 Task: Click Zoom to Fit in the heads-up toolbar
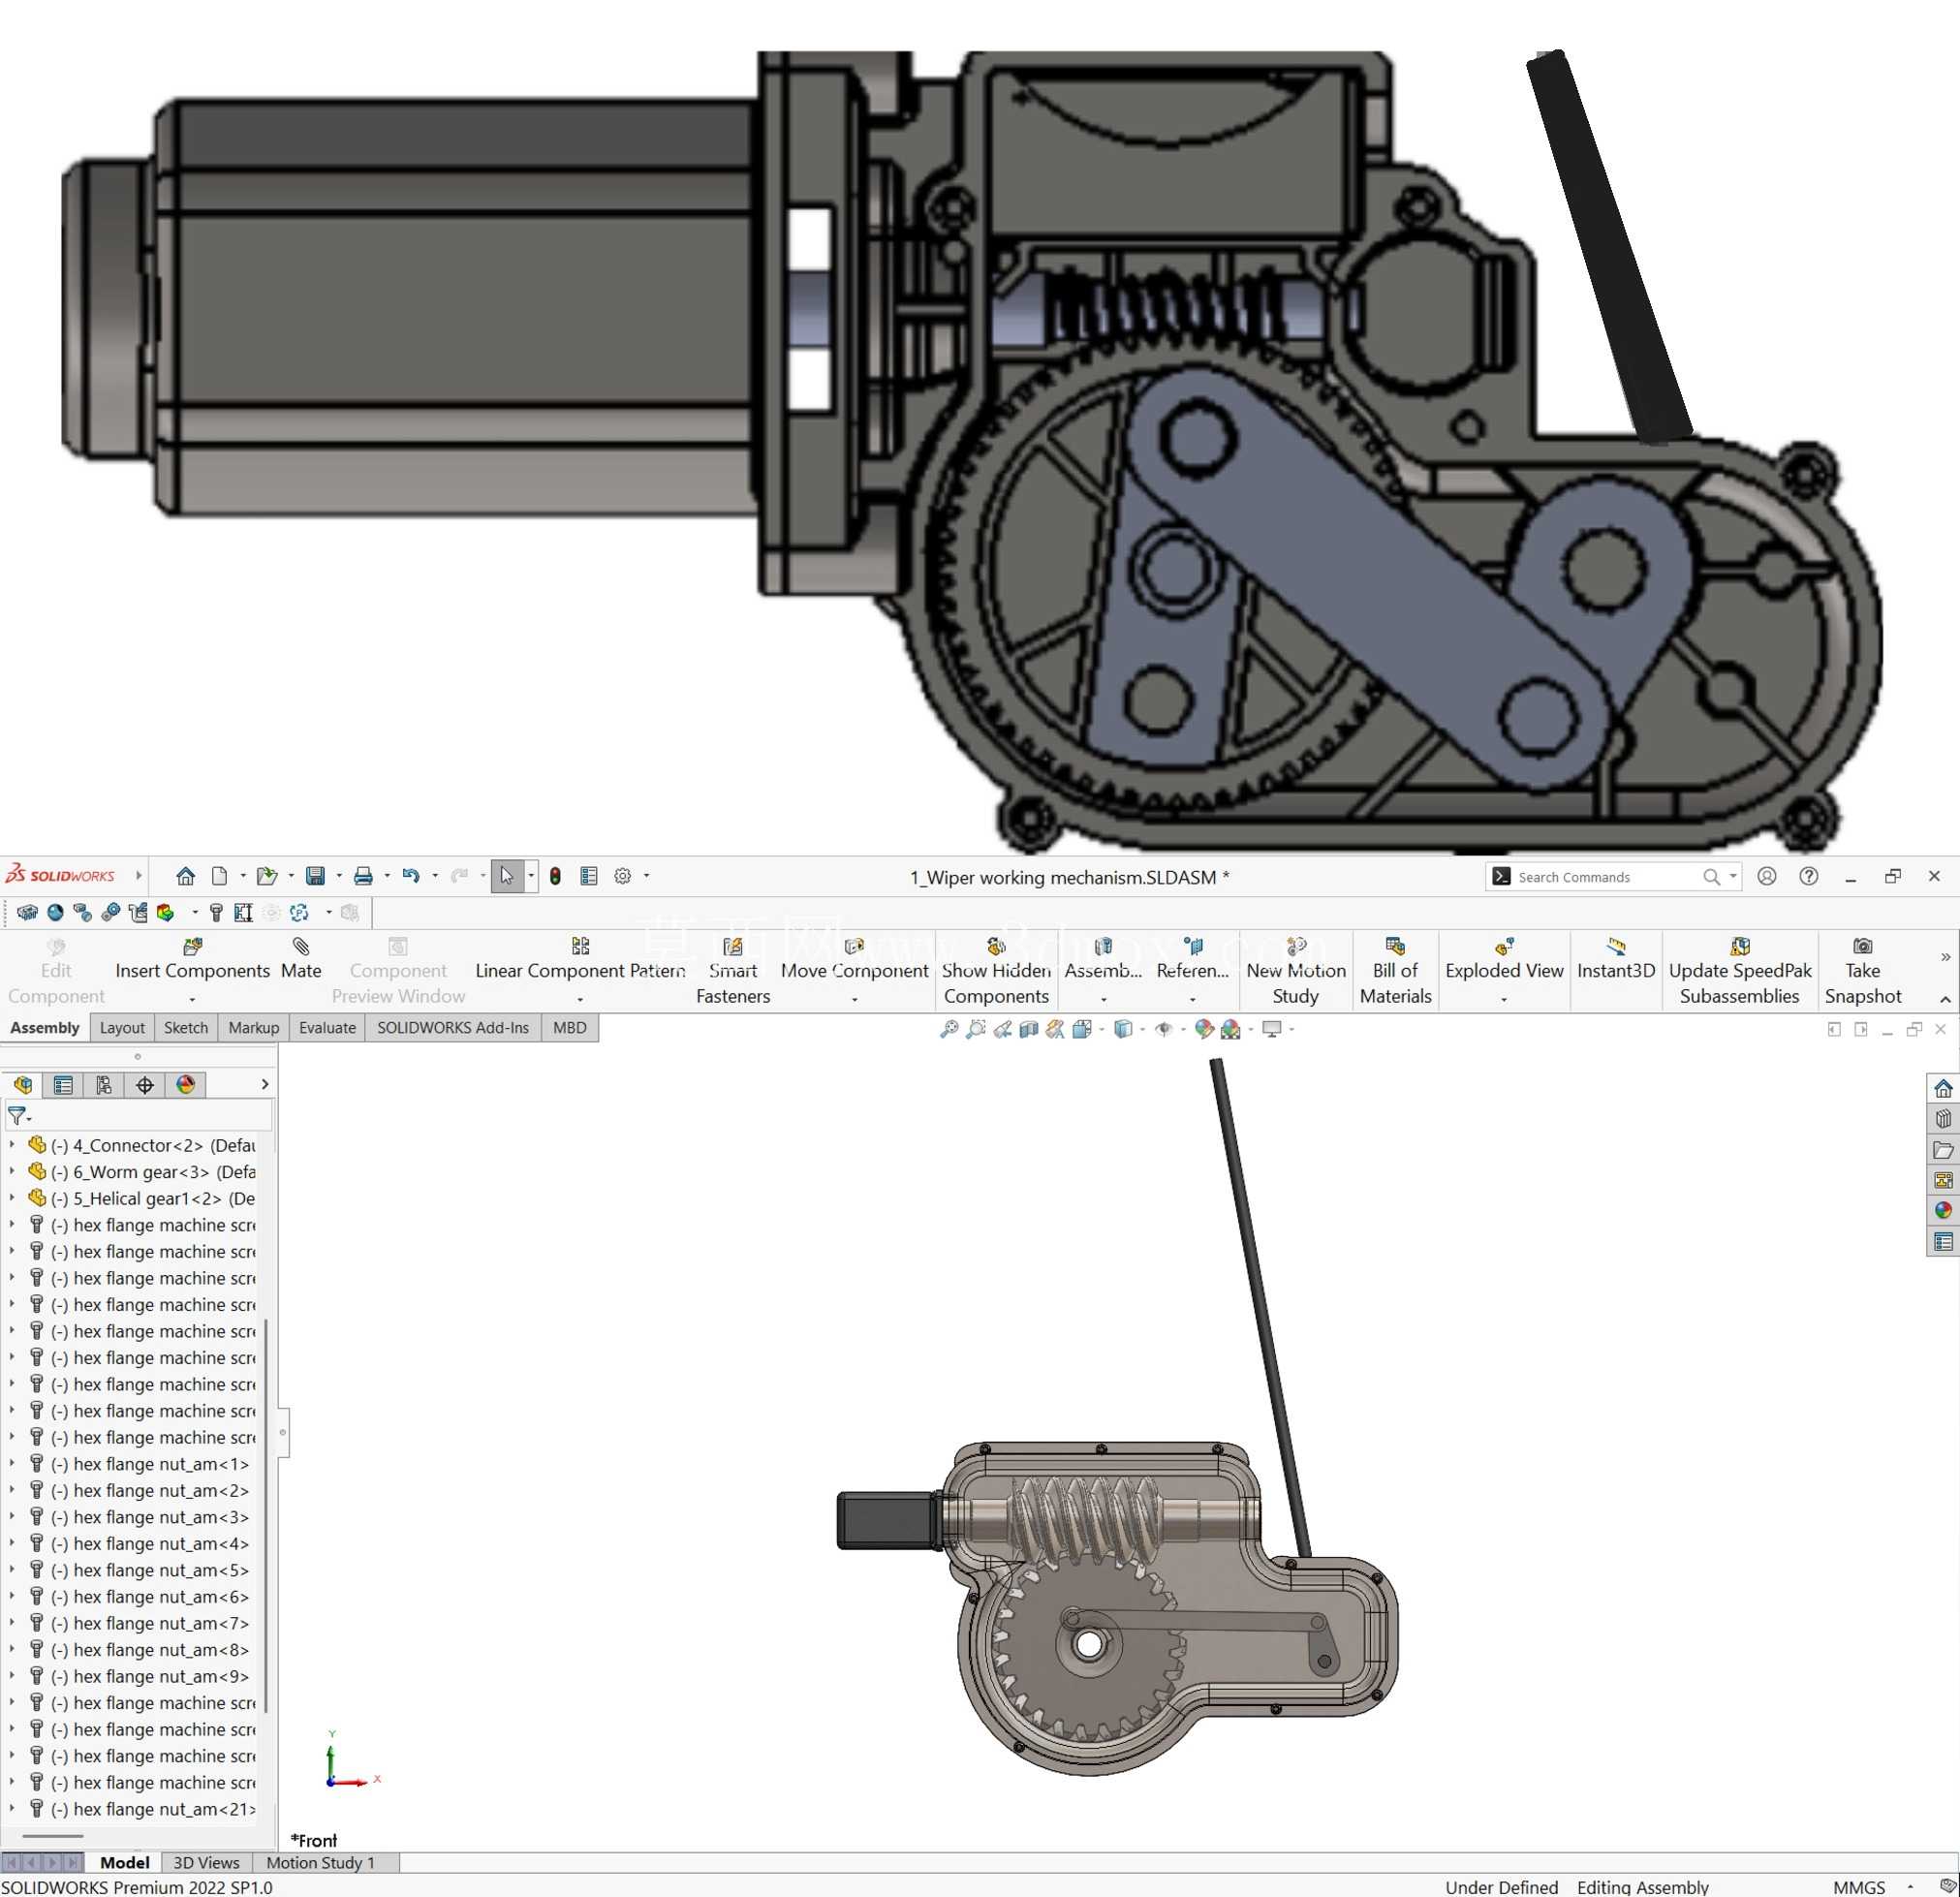[x=949, y=1029]
